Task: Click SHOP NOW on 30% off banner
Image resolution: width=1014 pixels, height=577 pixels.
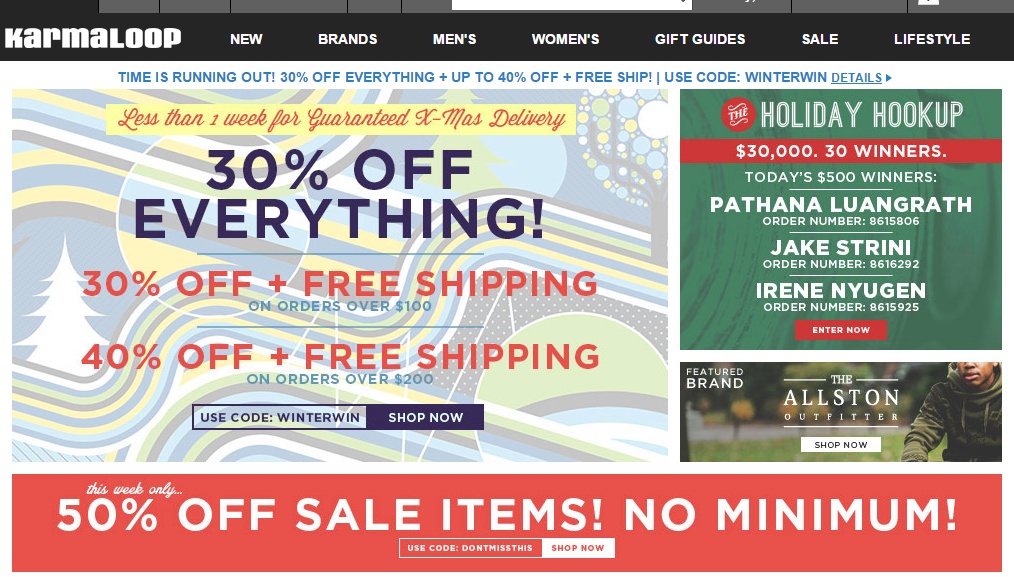Action: click(x=426, y=417)
